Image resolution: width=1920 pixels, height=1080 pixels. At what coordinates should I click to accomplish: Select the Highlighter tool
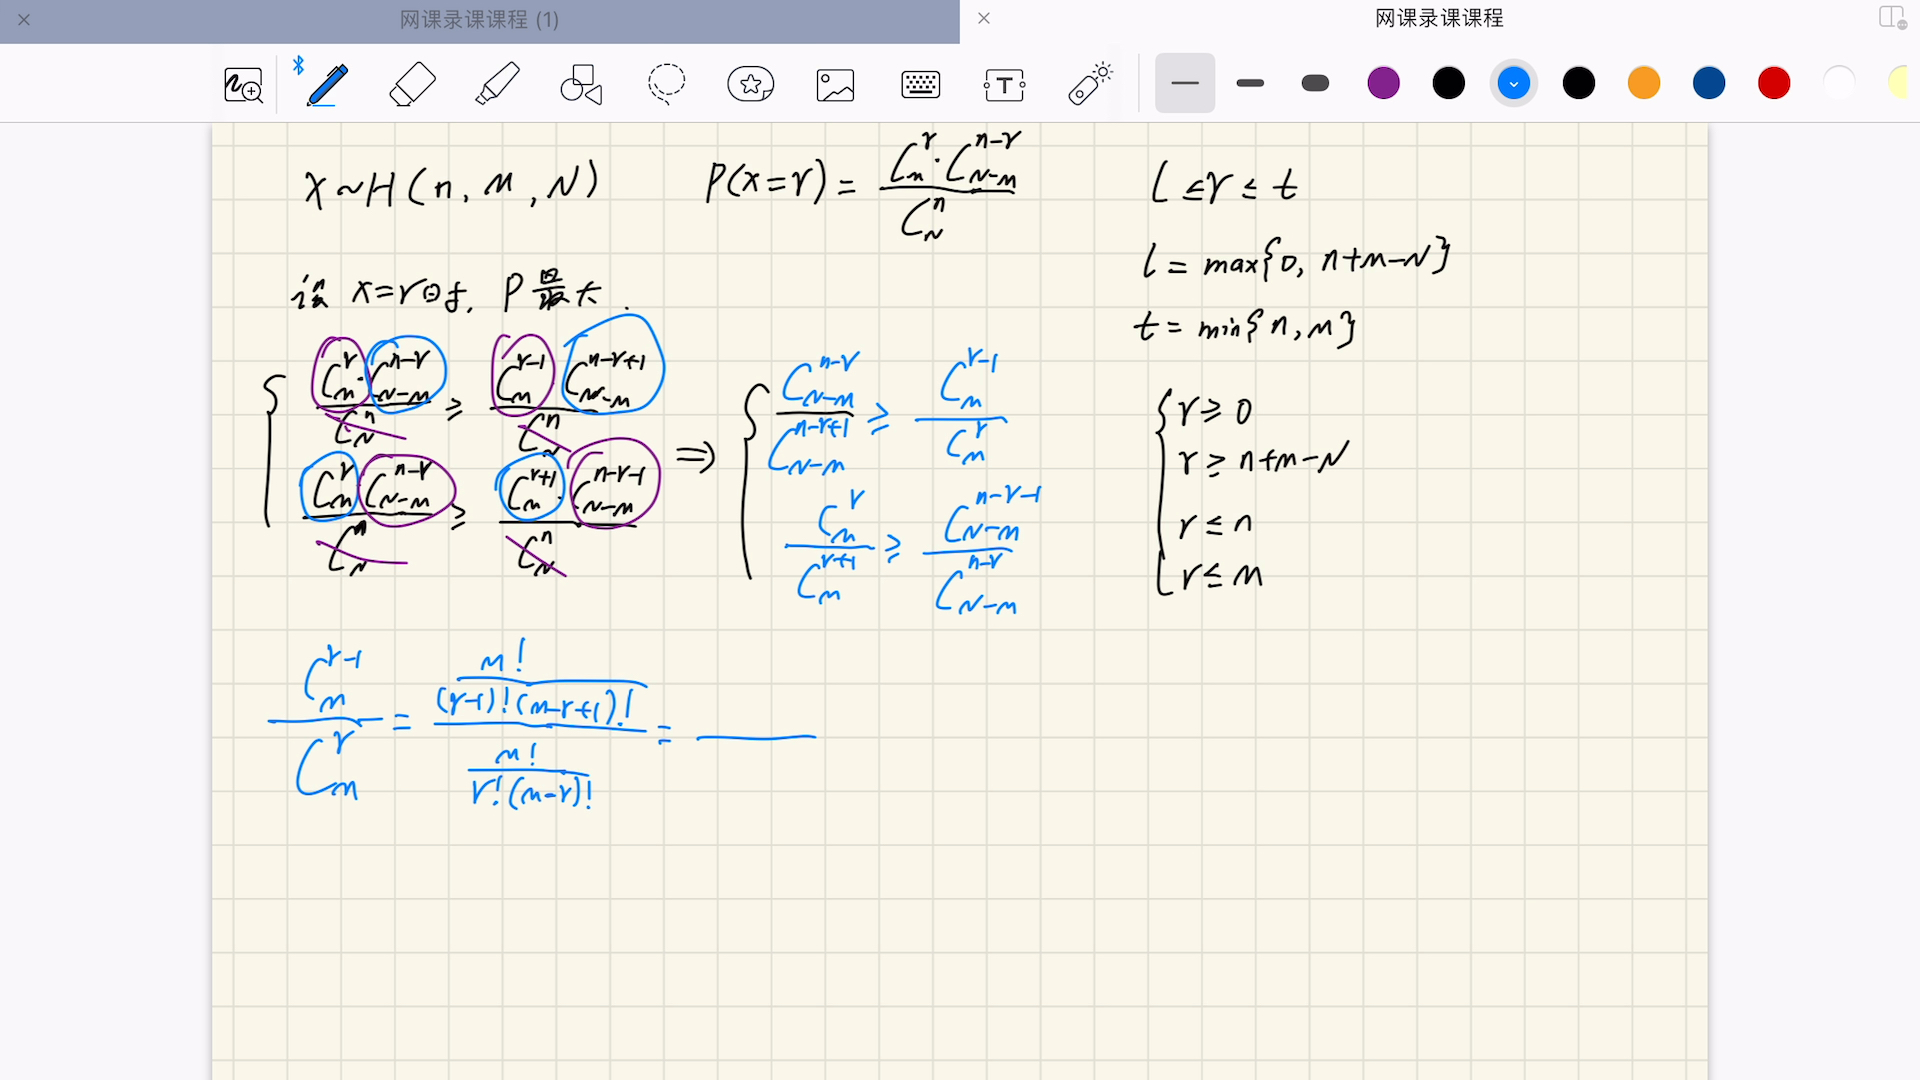(497, 84)
